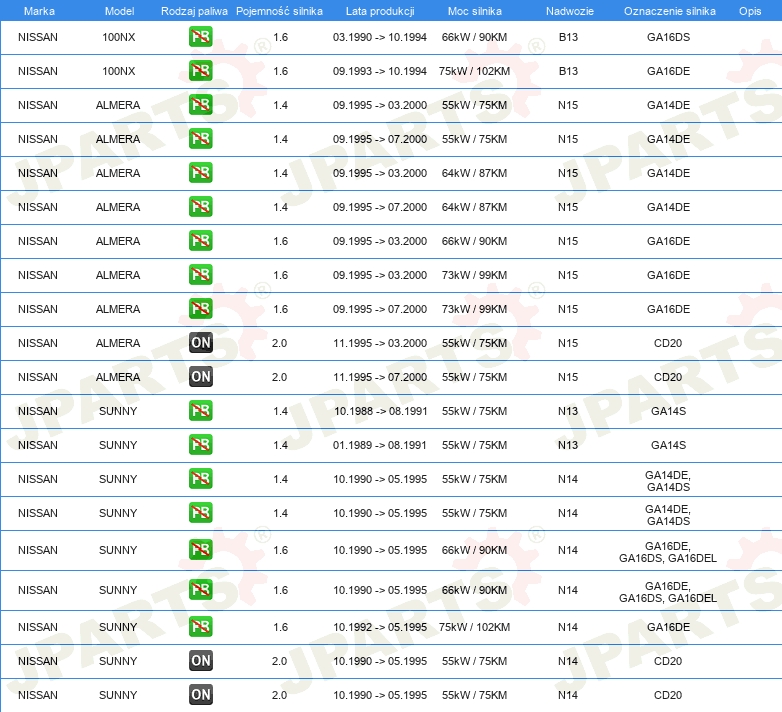Image resolution: width=782 pixels, height=712 pixels.
Task: Click petrol icon for Almera 73kW 09.1995-07.2000
Action: 200,309
